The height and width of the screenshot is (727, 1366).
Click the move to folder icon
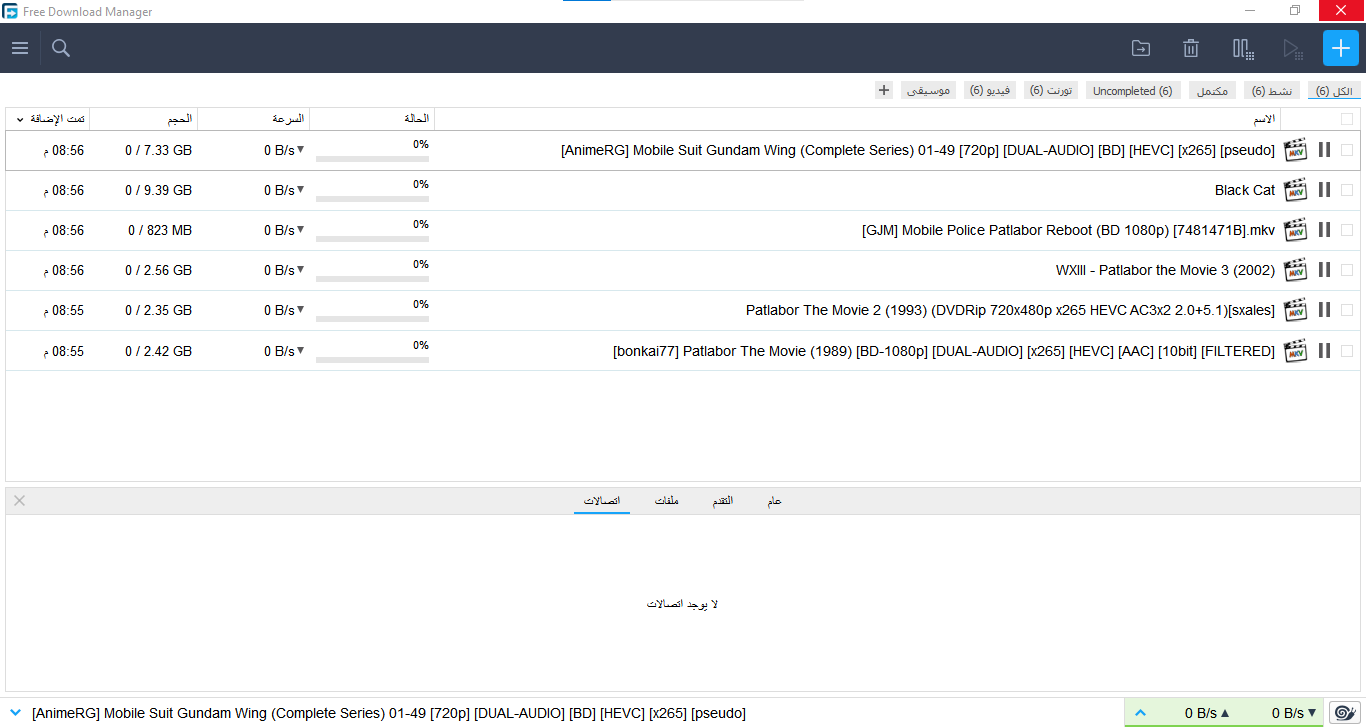pyautogui.click(x=1140, y=48)
